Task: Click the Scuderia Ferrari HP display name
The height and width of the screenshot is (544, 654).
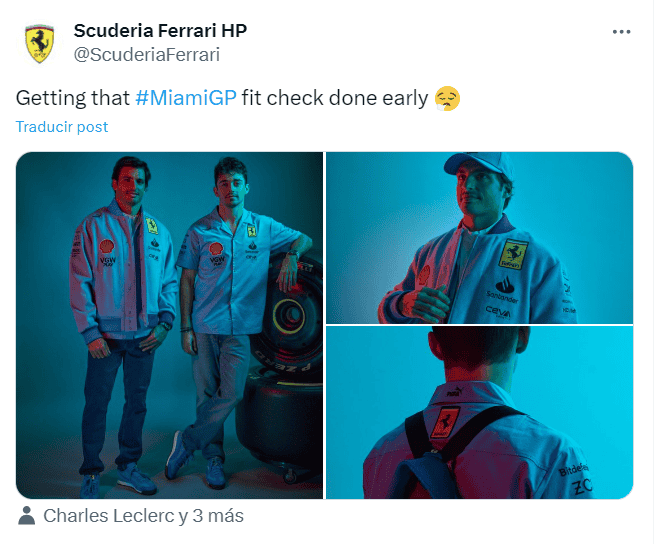Action: coord(160,31)
